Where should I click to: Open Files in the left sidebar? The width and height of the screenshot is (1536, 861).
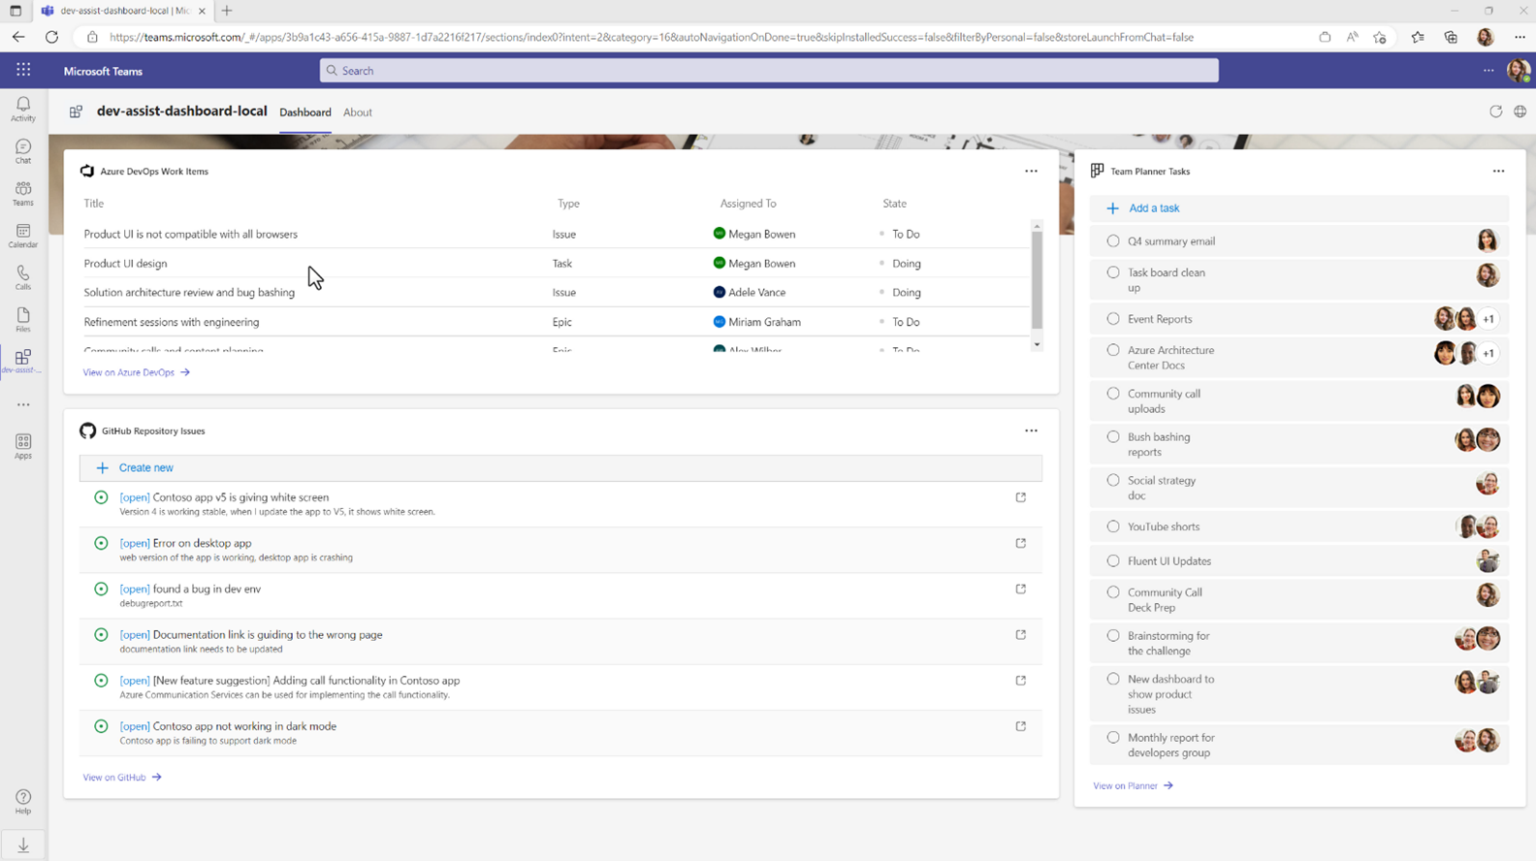(23, 319)
